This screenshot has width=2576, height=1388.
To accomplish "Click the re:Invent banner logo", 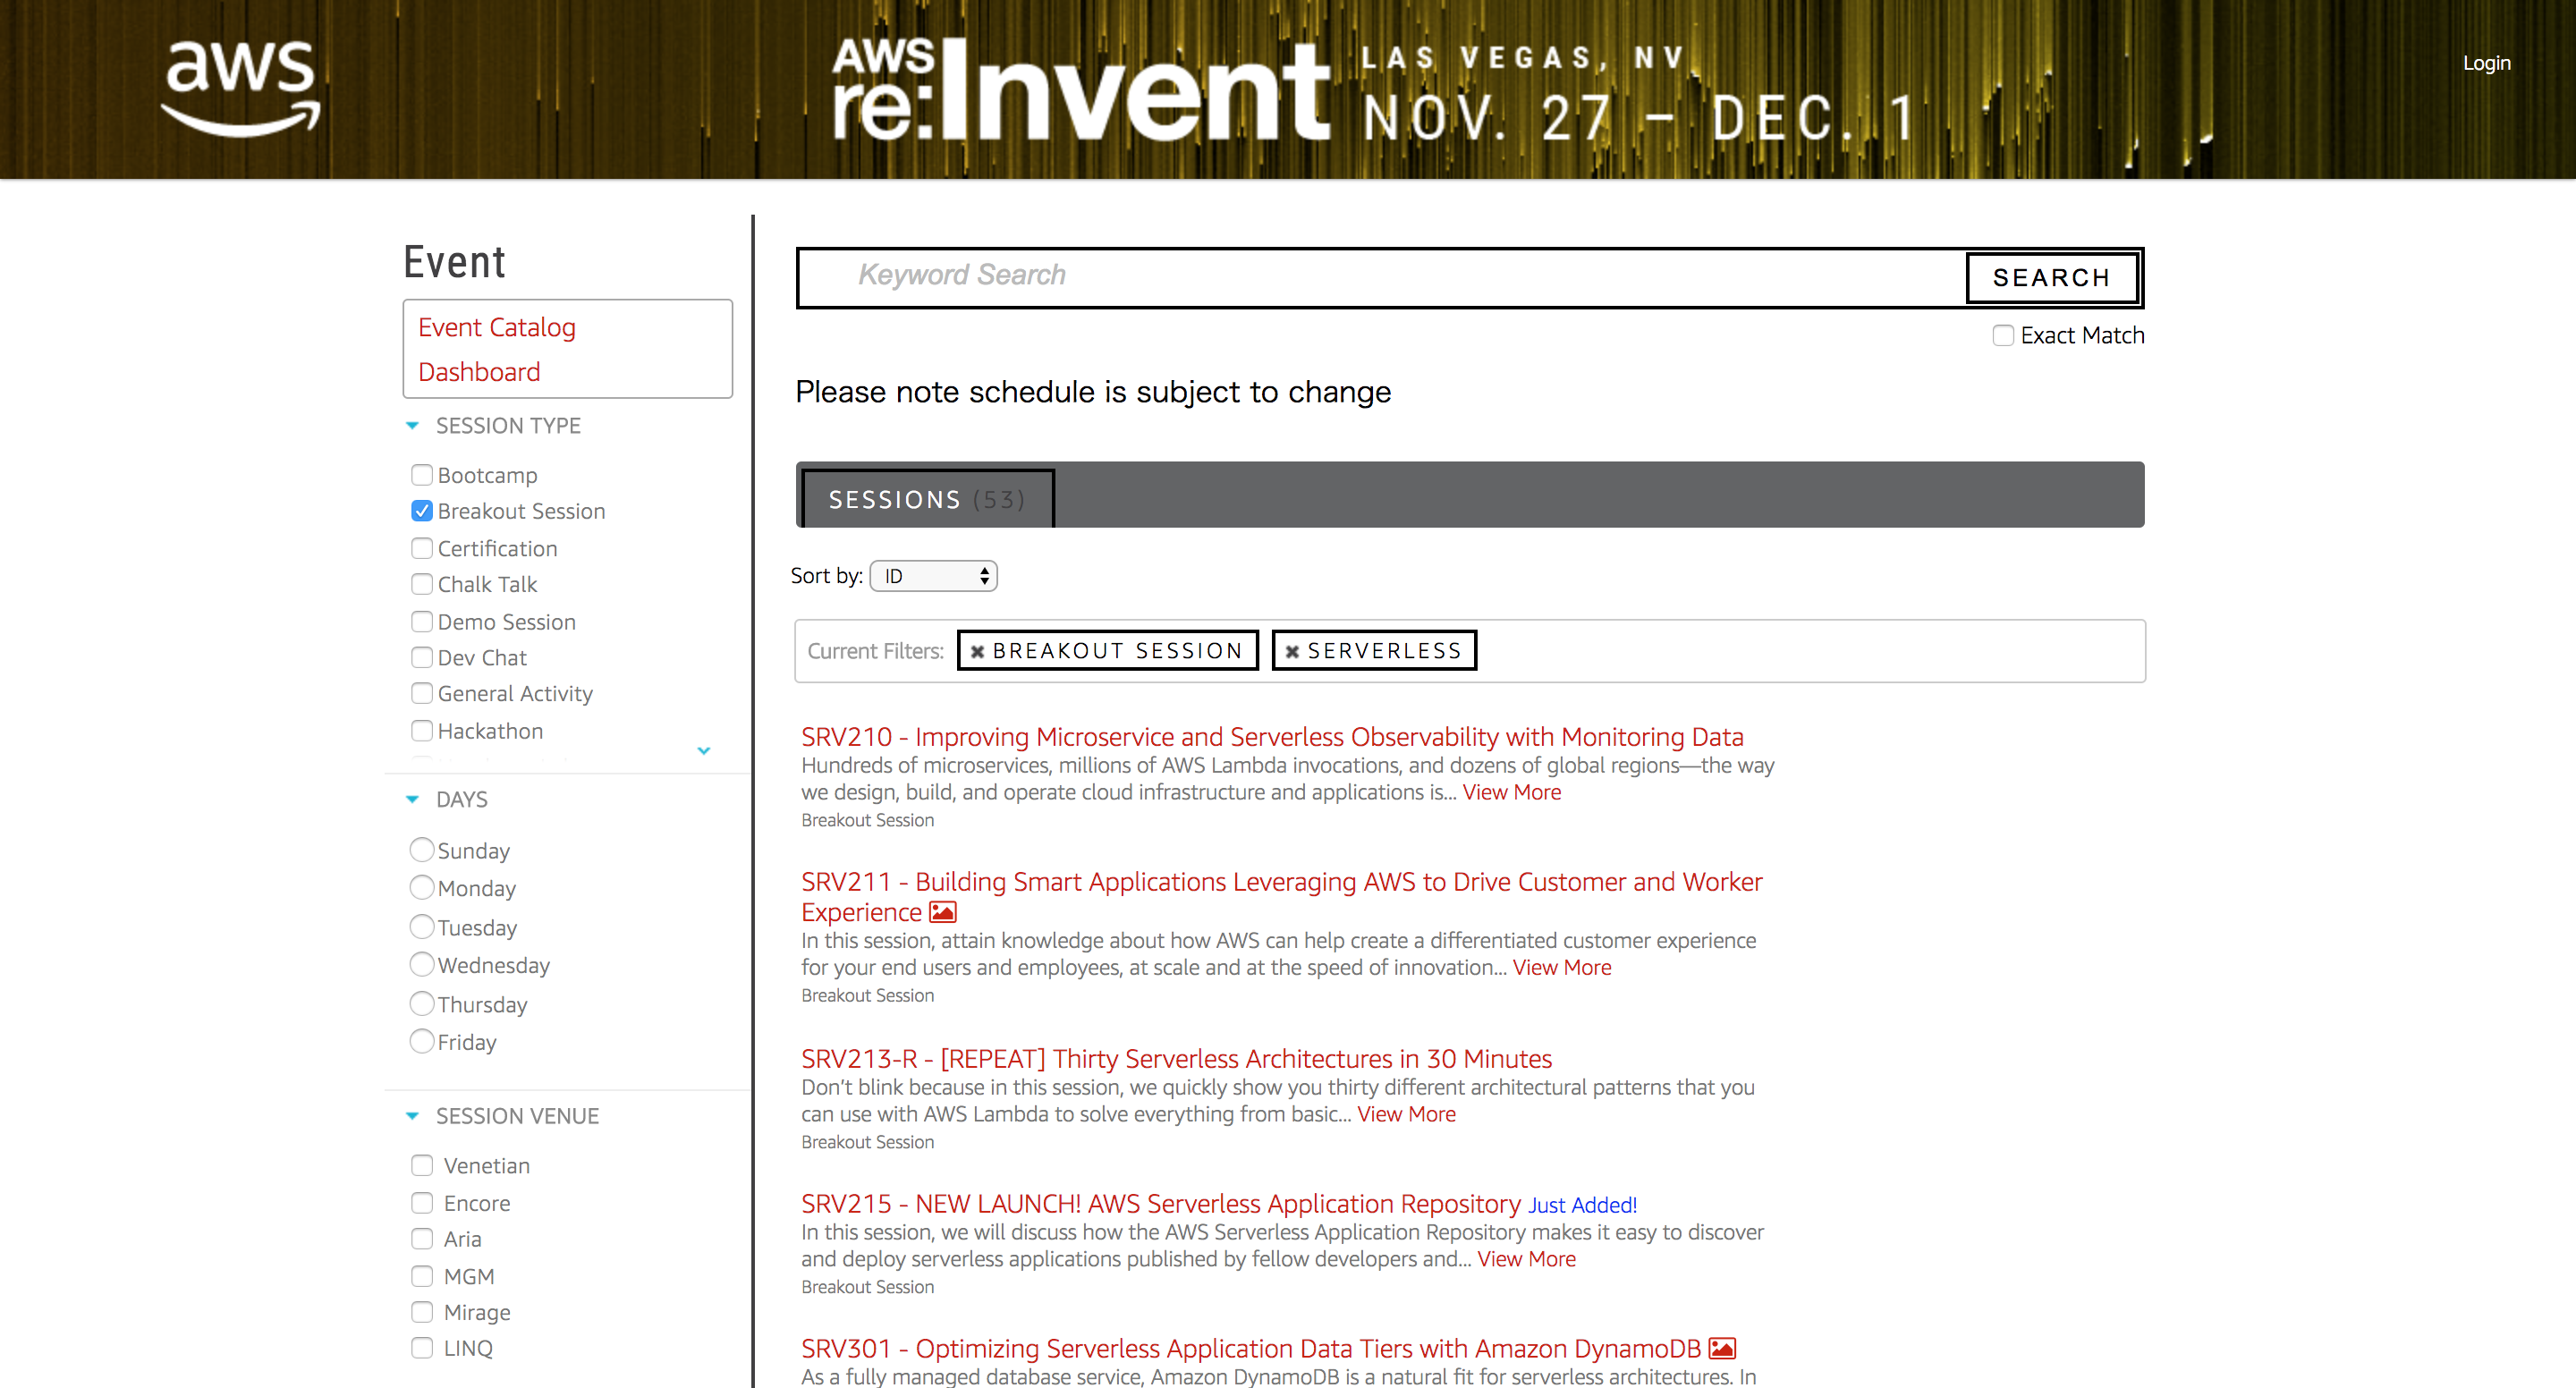I will pos(1080,90).
